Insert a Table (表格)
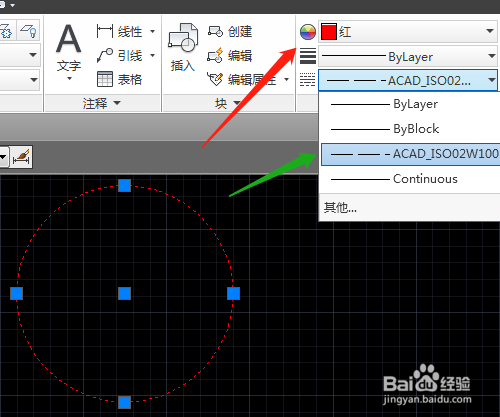 click(x=119, y=79)
